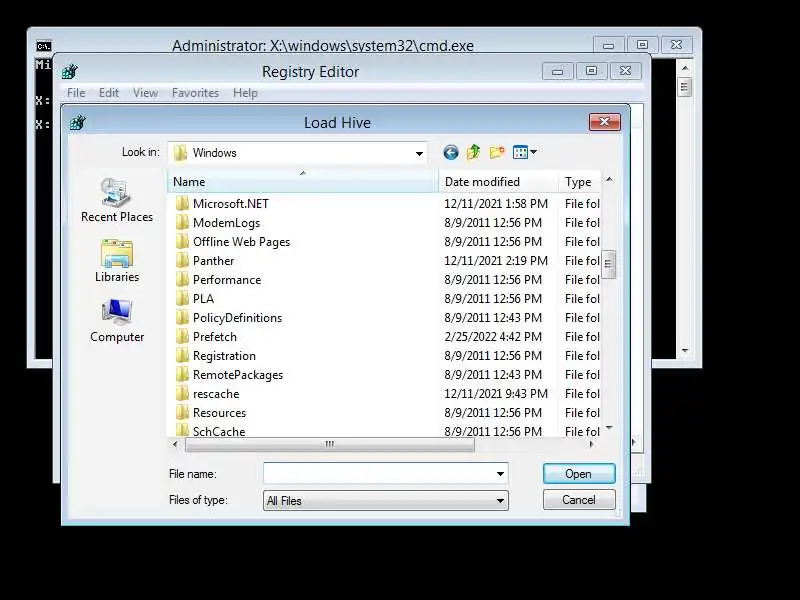Select the Registration folder icon

click(x=182, y=356)
